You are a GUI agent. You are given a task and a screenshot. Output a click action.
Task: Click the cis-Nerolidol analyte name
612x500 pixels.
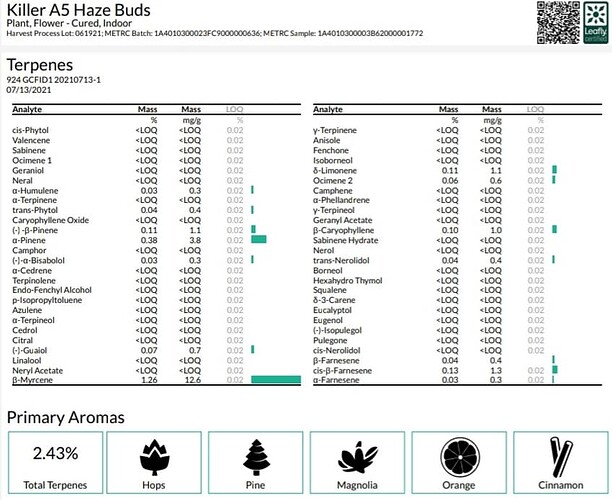point(336,350)
